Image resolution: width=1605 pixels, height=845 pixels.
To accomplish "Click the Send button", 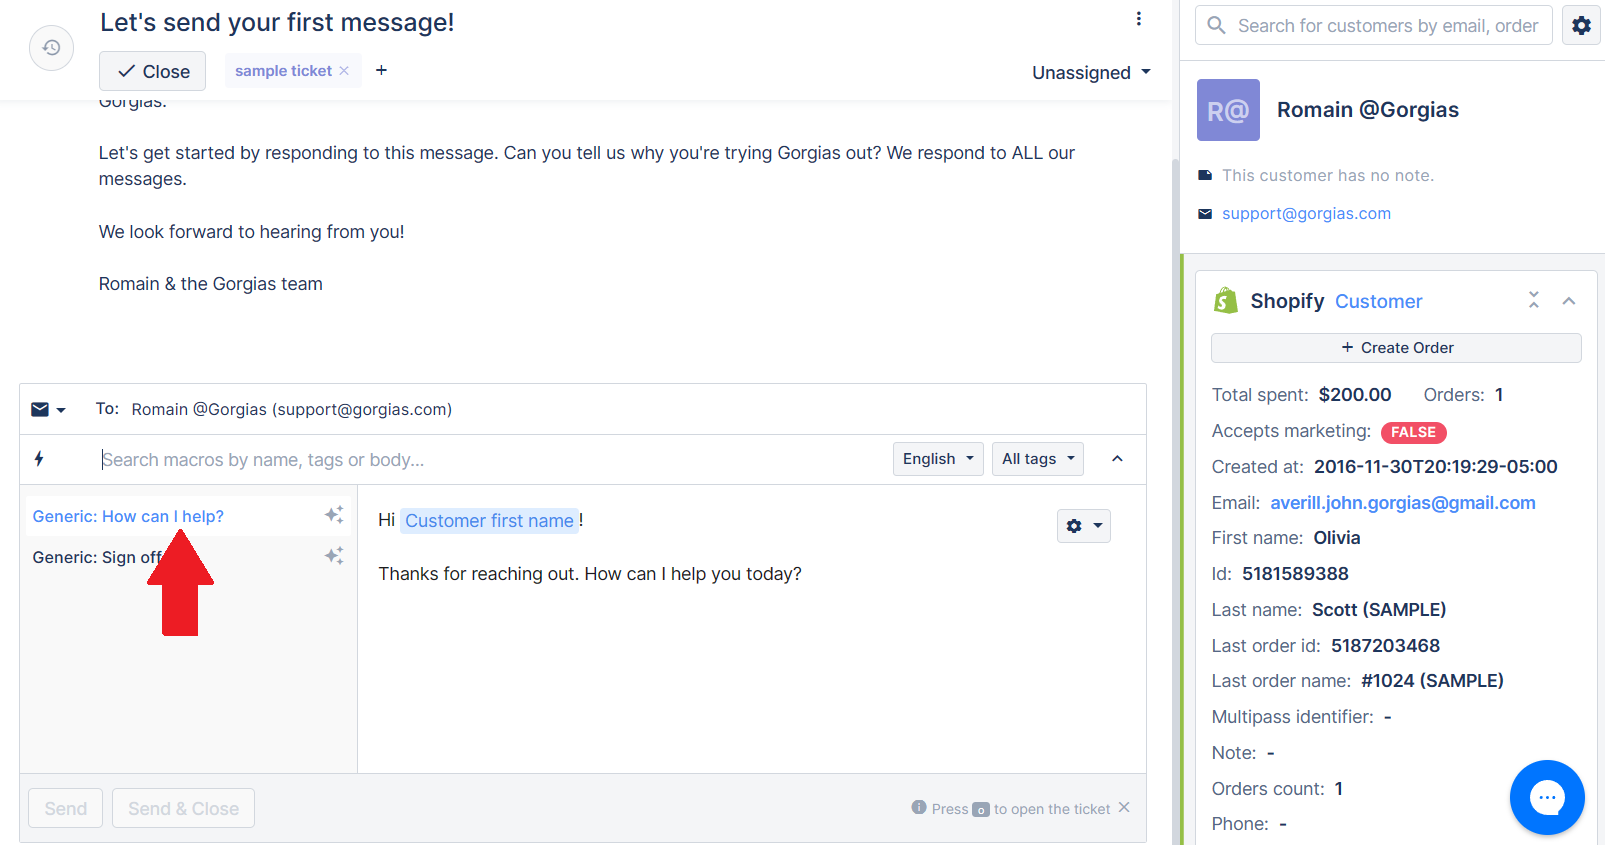I will 66,808.
